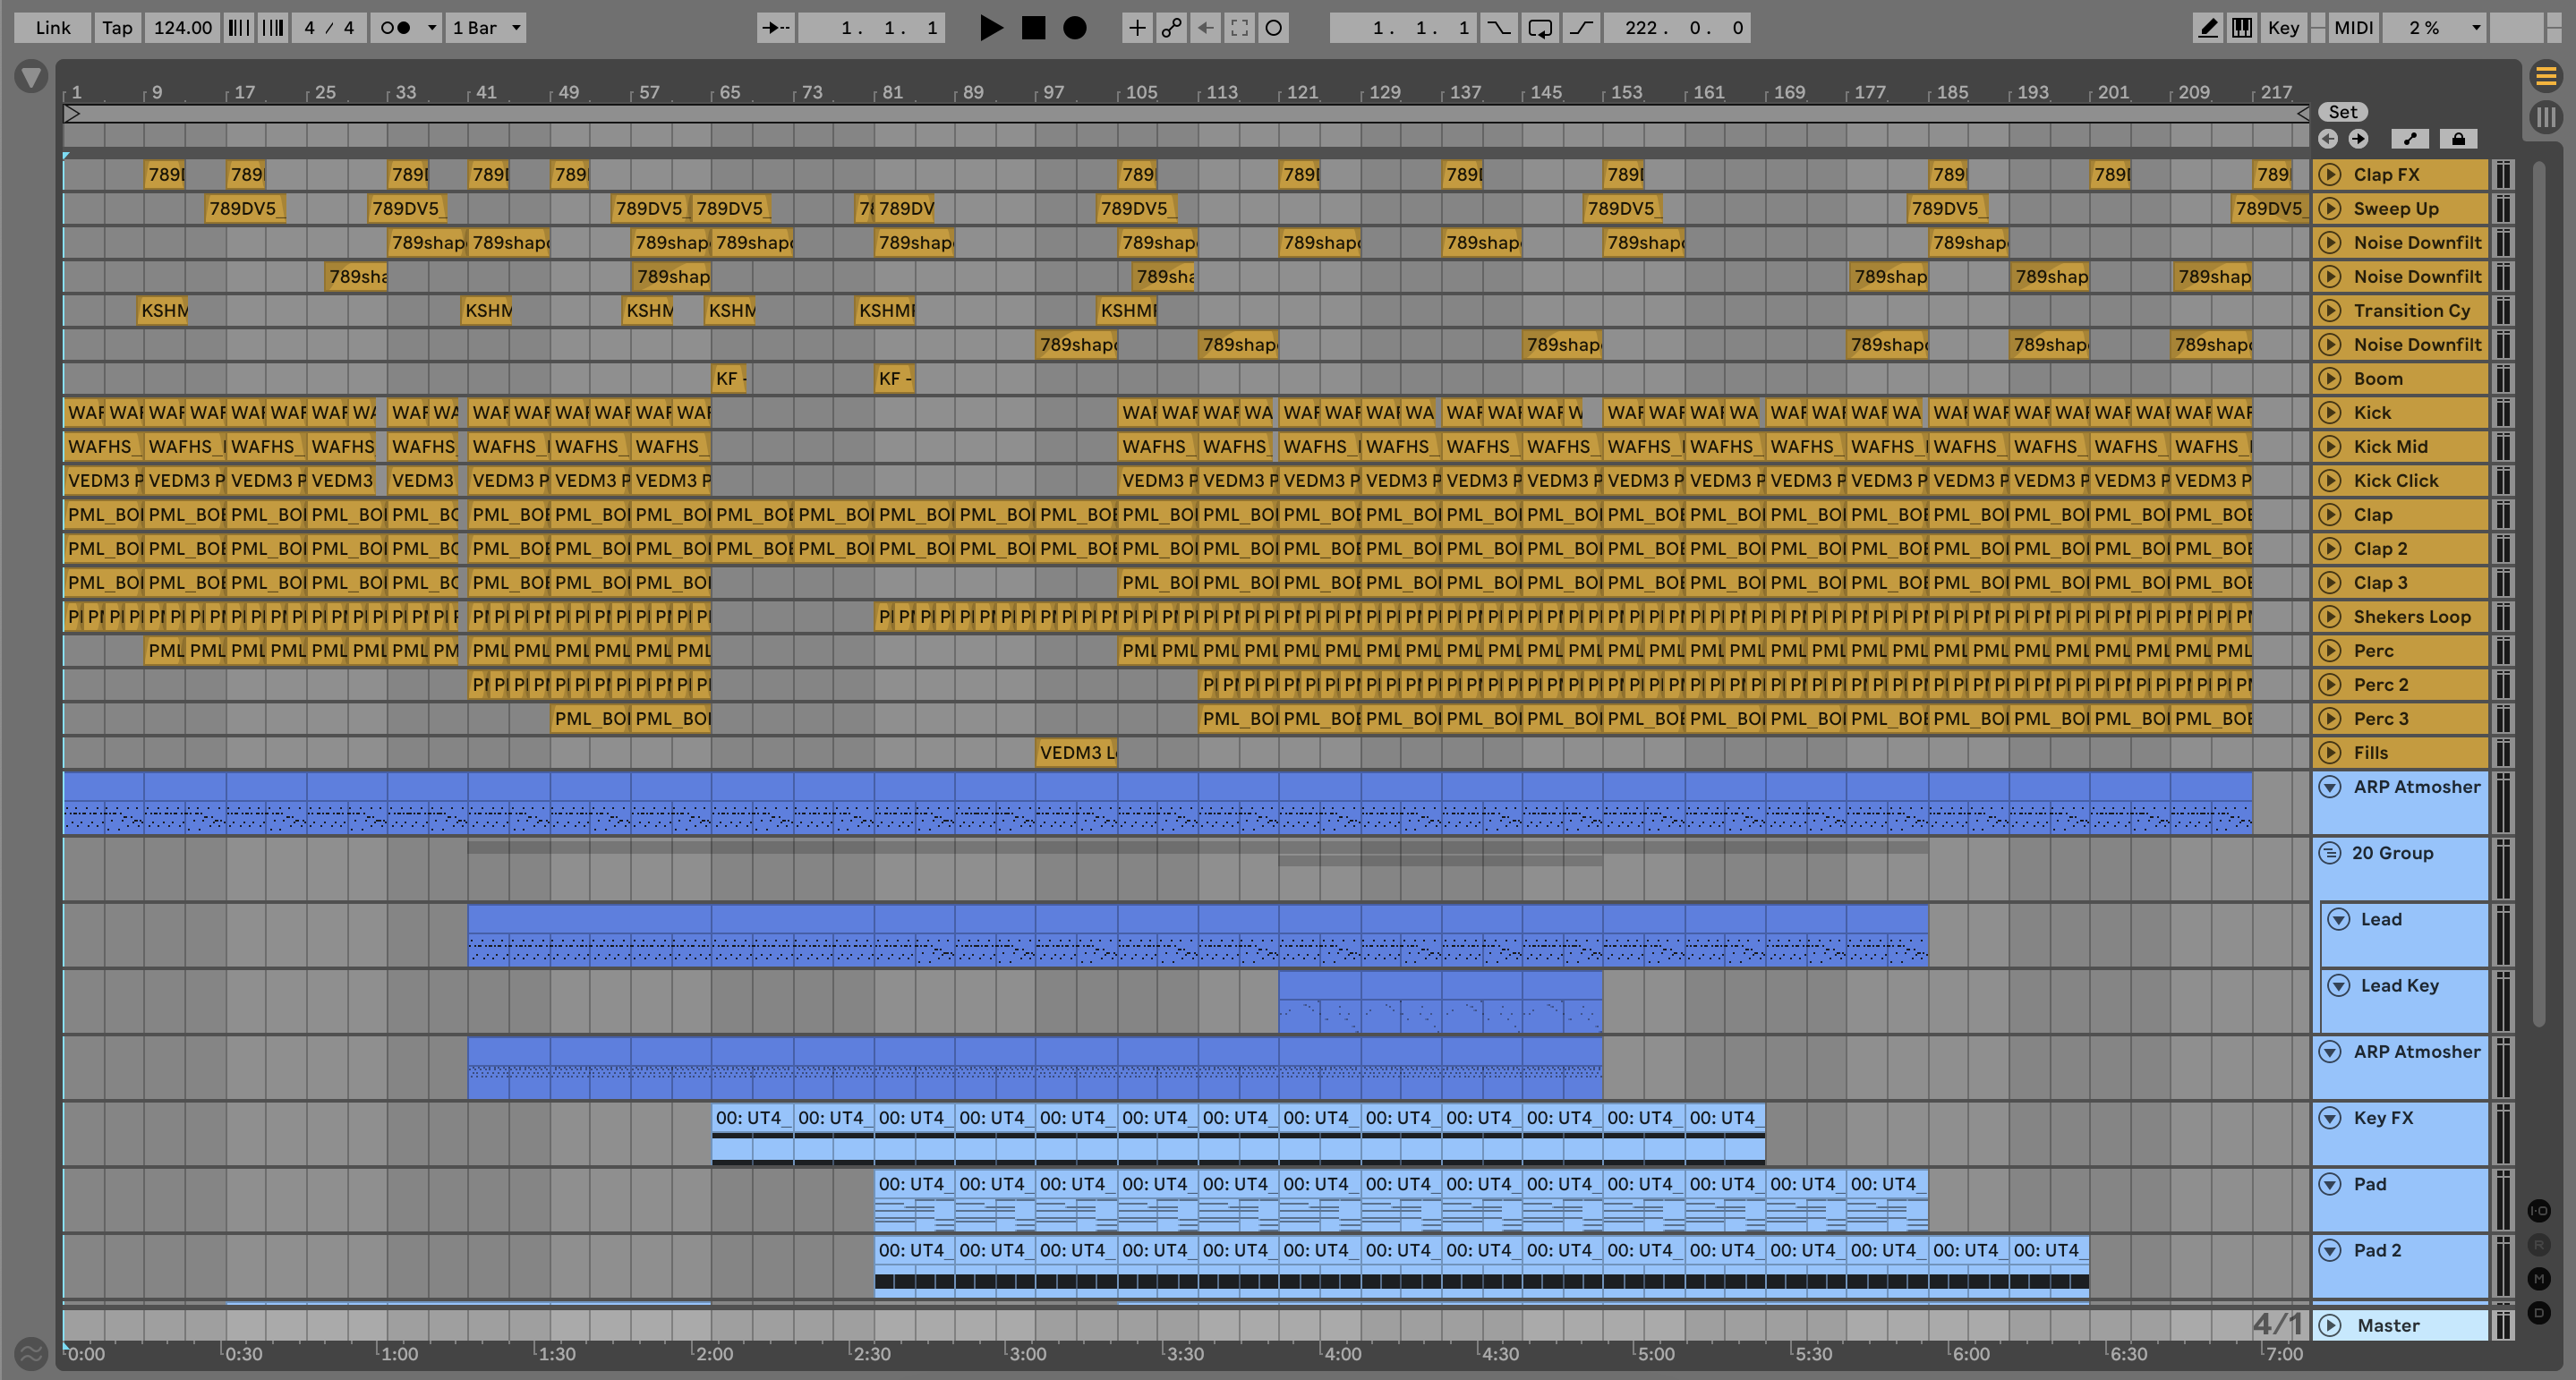Click the 124.00 tempo field
The image size is (2576, 1380).
[x=182, y=28]
